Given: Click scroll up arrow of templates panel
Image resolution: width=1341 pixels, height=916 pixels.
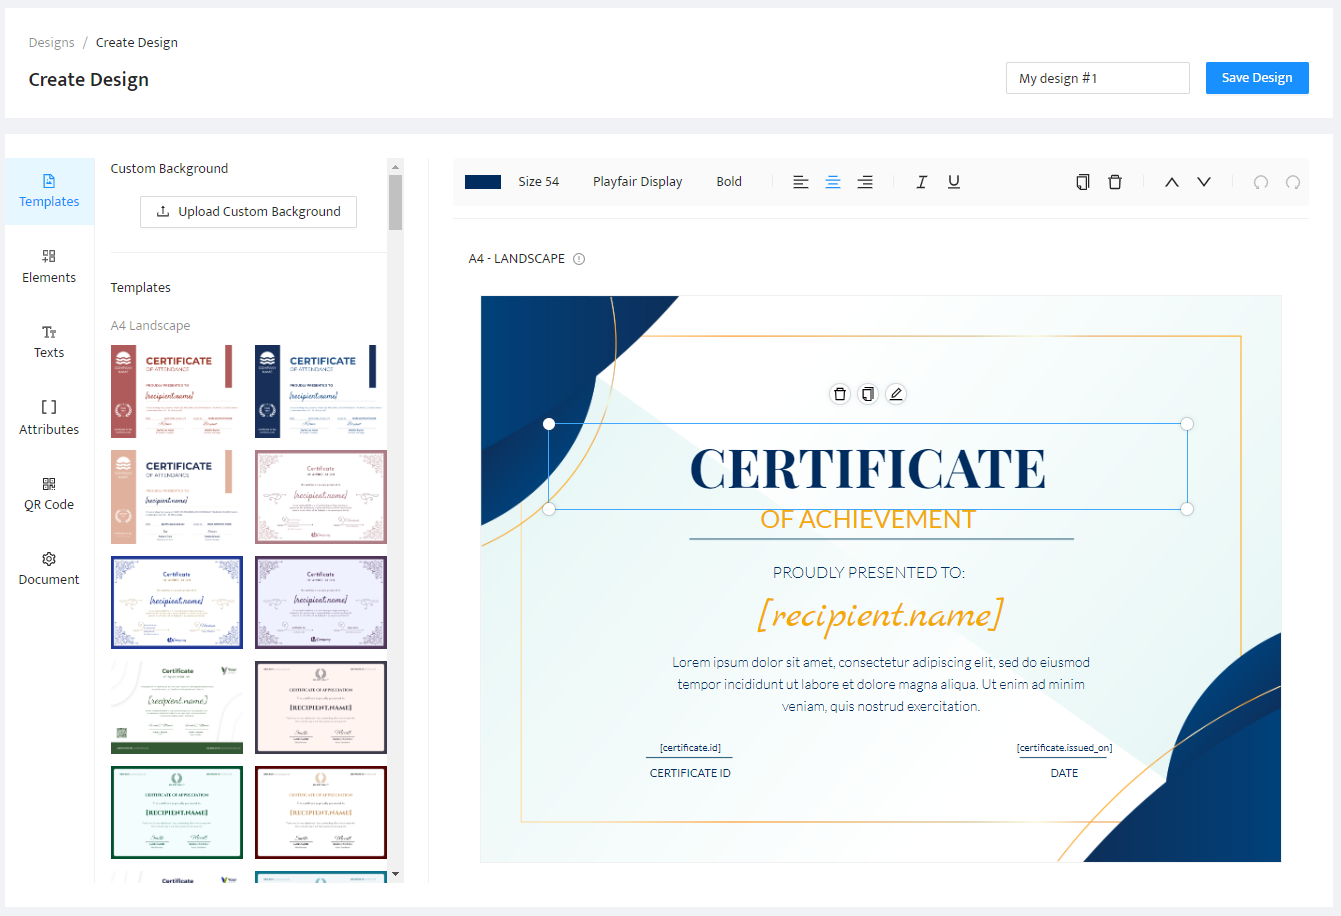Looking at the screenshot, I should coord(395,167).
